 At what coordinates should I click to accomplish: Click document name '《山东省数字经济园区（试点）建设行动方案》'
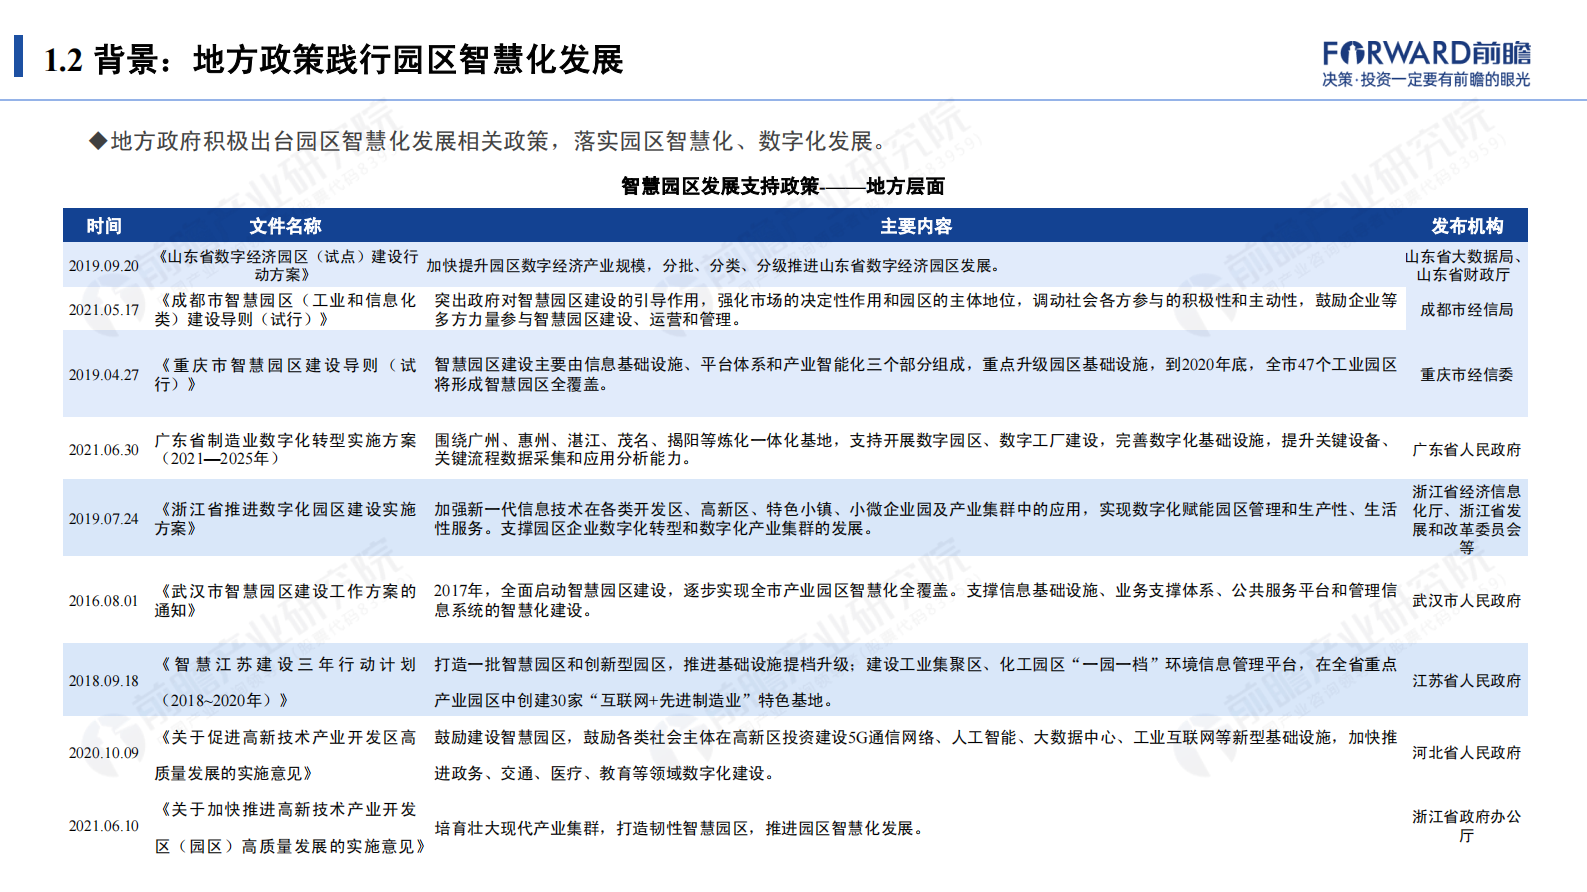(286, 266)
